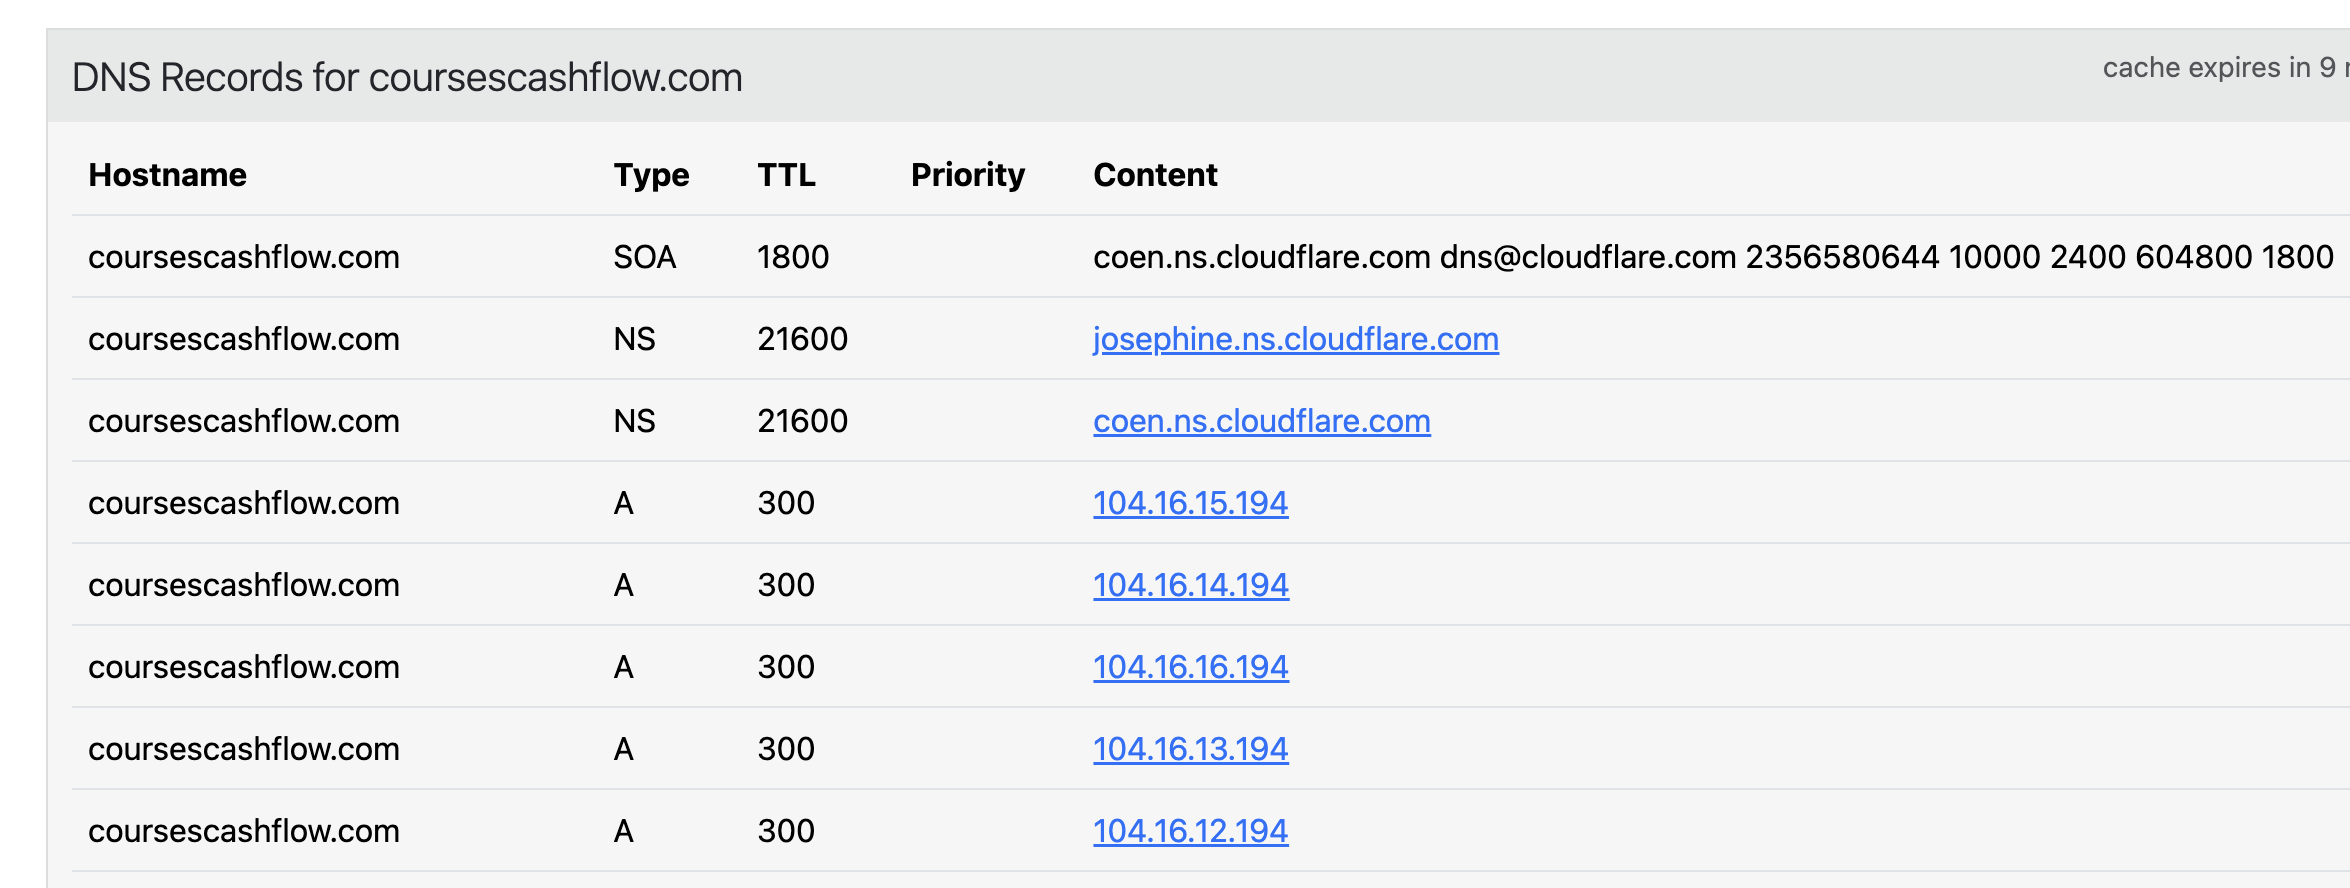The image size is (2350, 888).
Task: Click the Content column header
Action: [x=1155, y=175]
